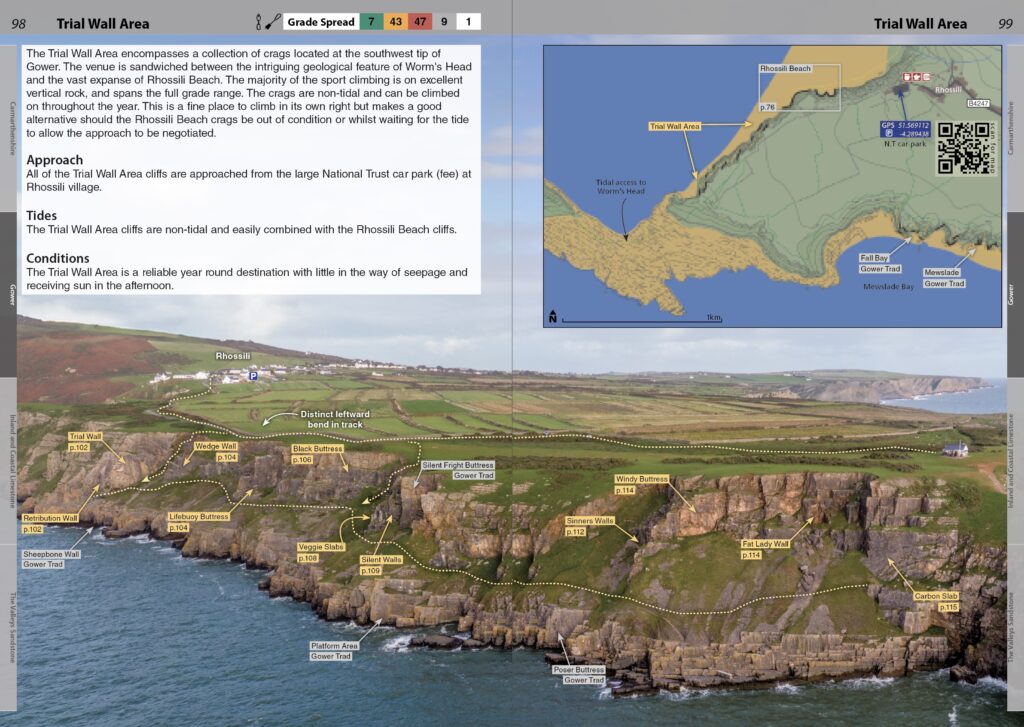
Task: Select the grey grade box showing 9
Action: (x=444, y=22)
